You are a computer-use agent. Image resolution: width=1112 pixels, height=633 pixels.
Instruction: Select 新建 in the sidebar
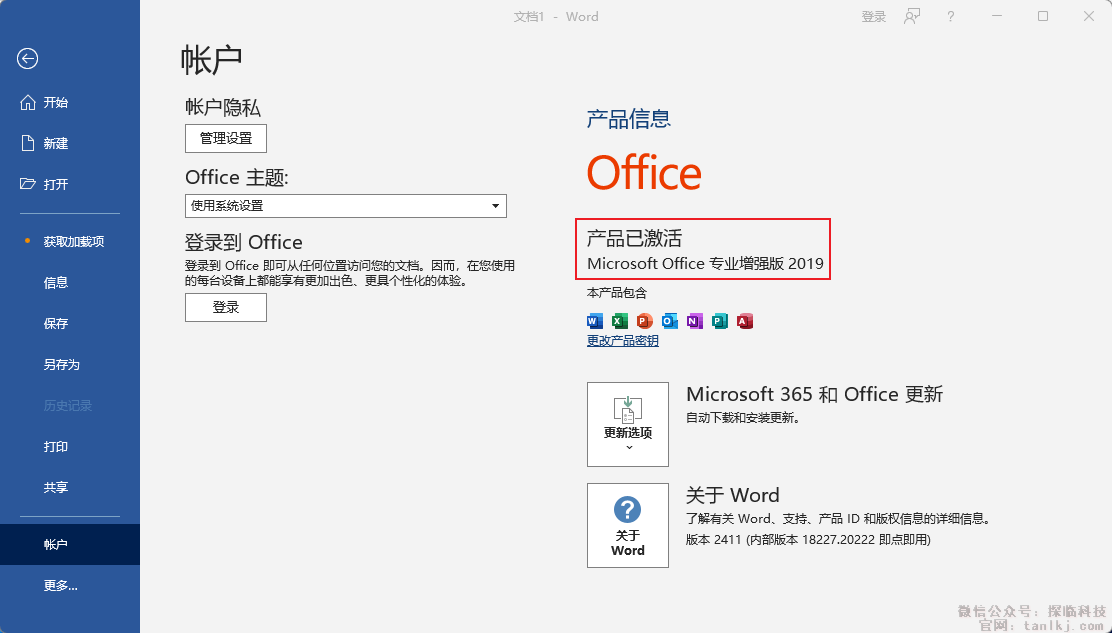click(70, 143)
